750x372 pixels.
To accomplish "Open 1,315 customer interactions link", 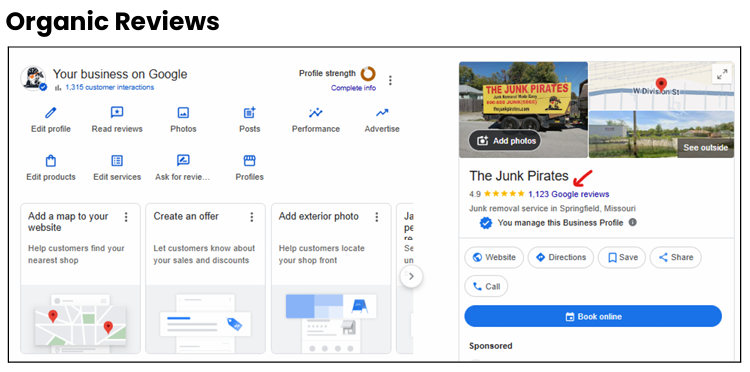I will (110, 88).
